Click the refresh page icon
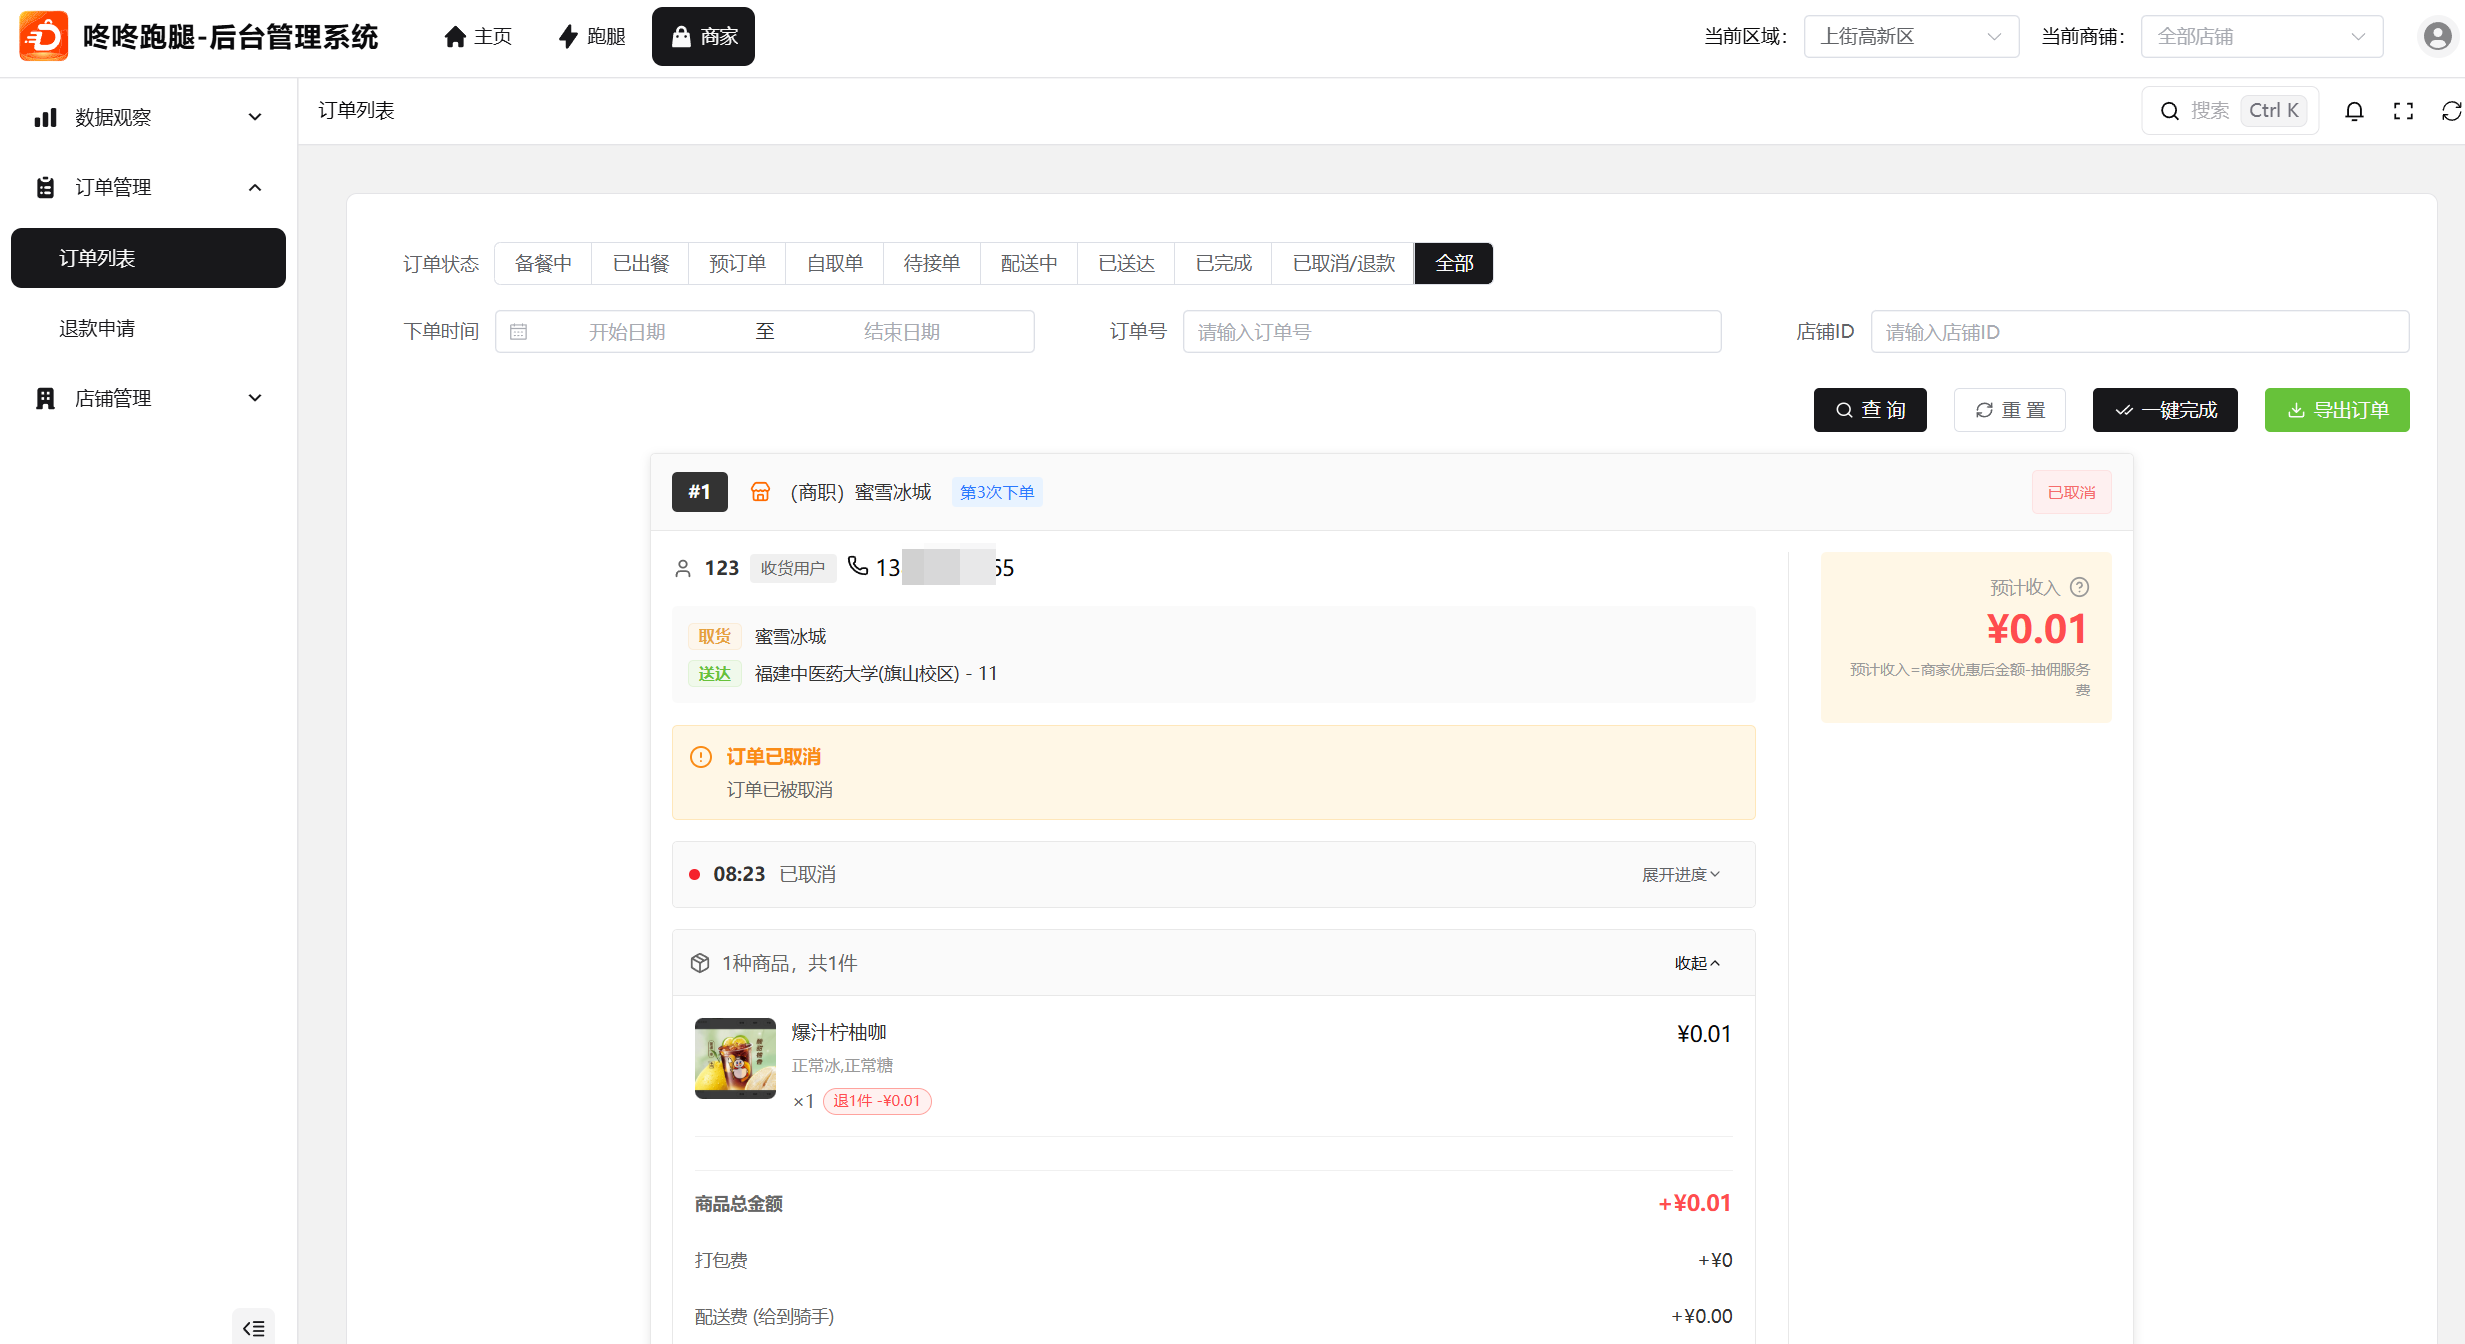Screen dimensions: 2465x1344 tap(2451, 111)
